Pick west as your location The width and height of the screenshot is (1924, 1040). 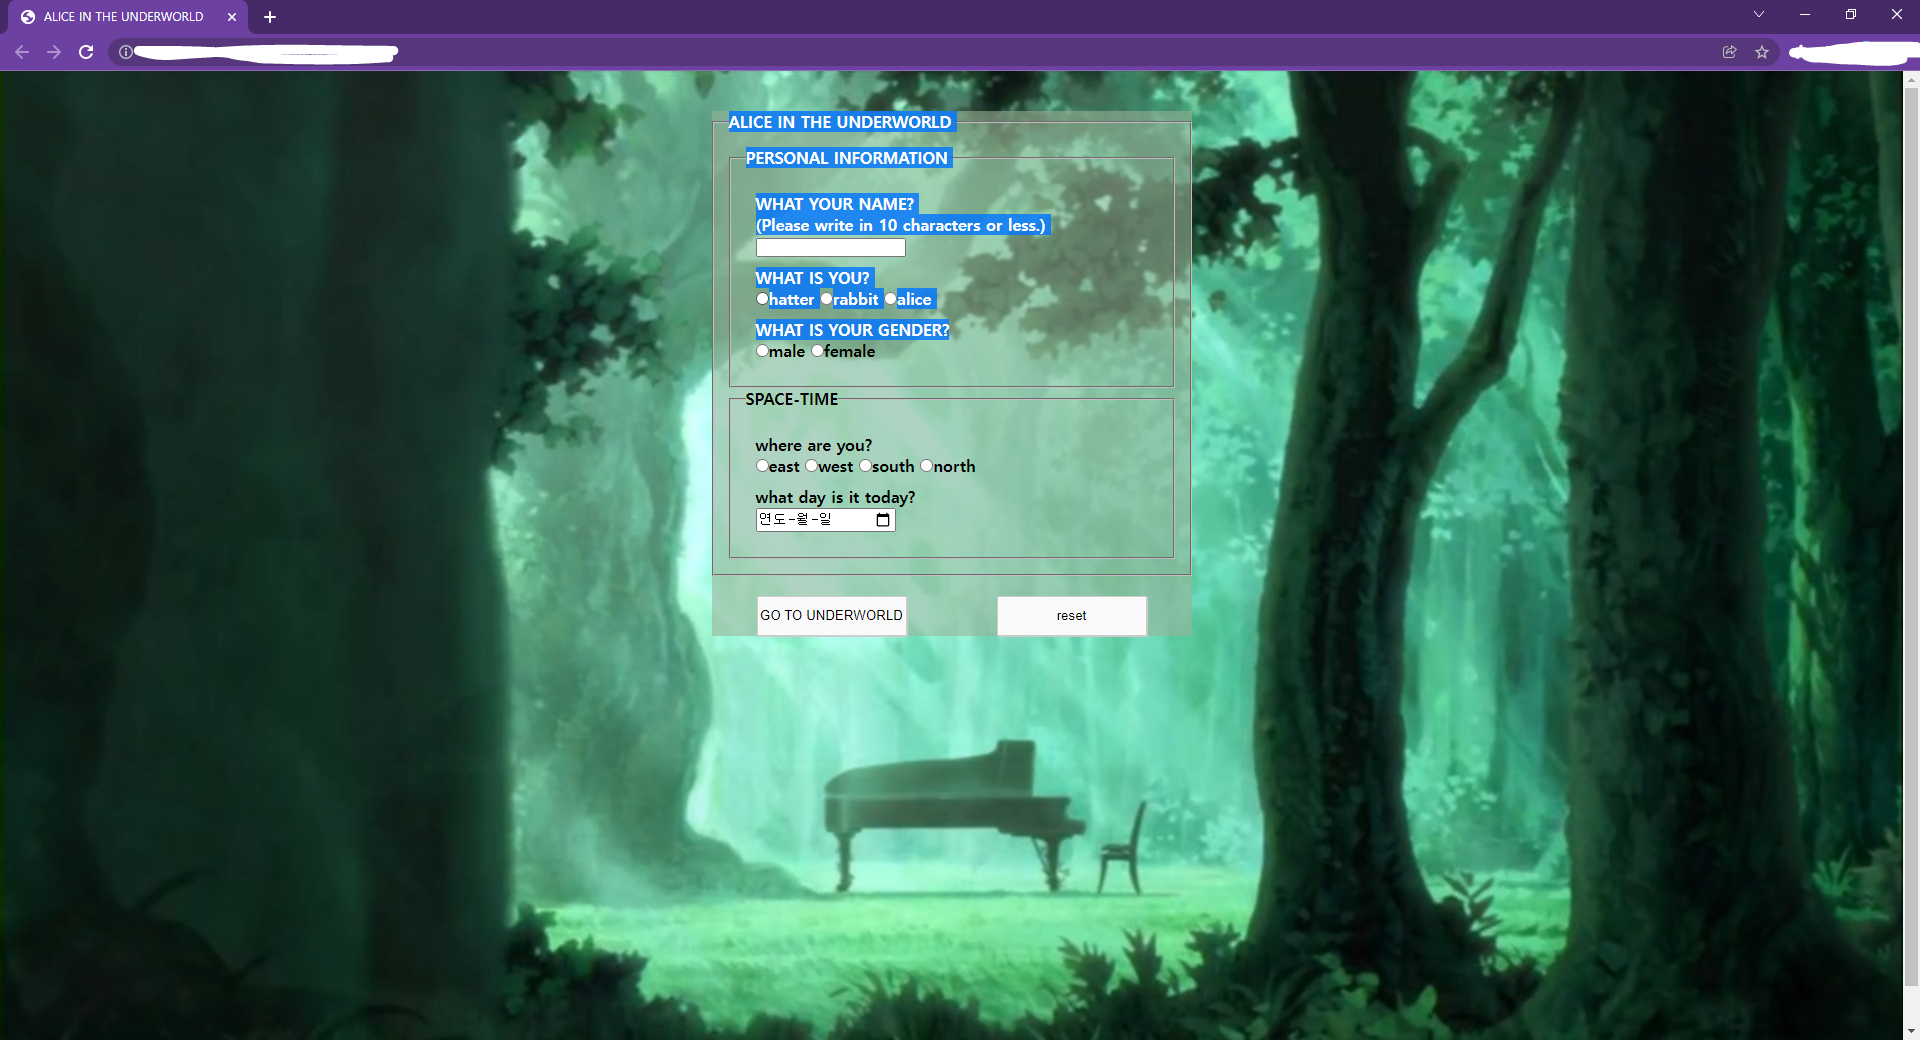pos(812,465)
